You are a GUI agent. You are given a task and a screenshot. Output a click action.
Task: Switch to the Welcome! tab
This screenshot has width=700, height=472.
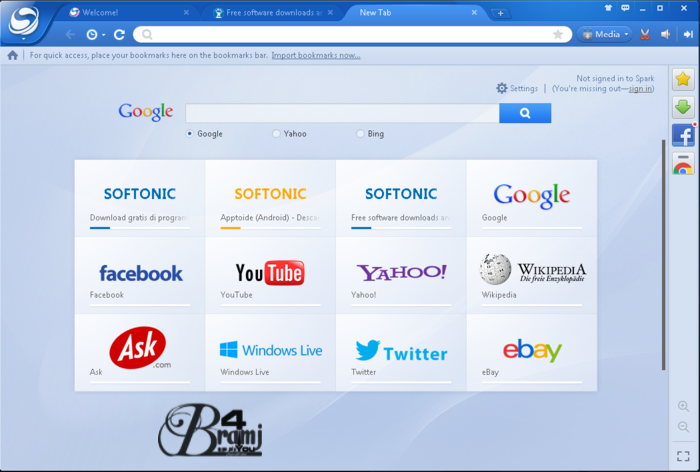(129, 13)
